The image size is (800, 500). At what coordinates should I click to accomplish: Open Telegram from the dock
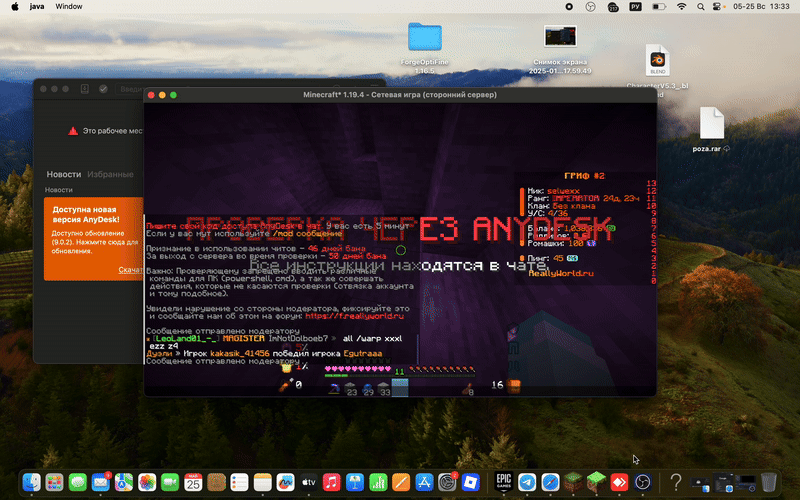(527, 482)
